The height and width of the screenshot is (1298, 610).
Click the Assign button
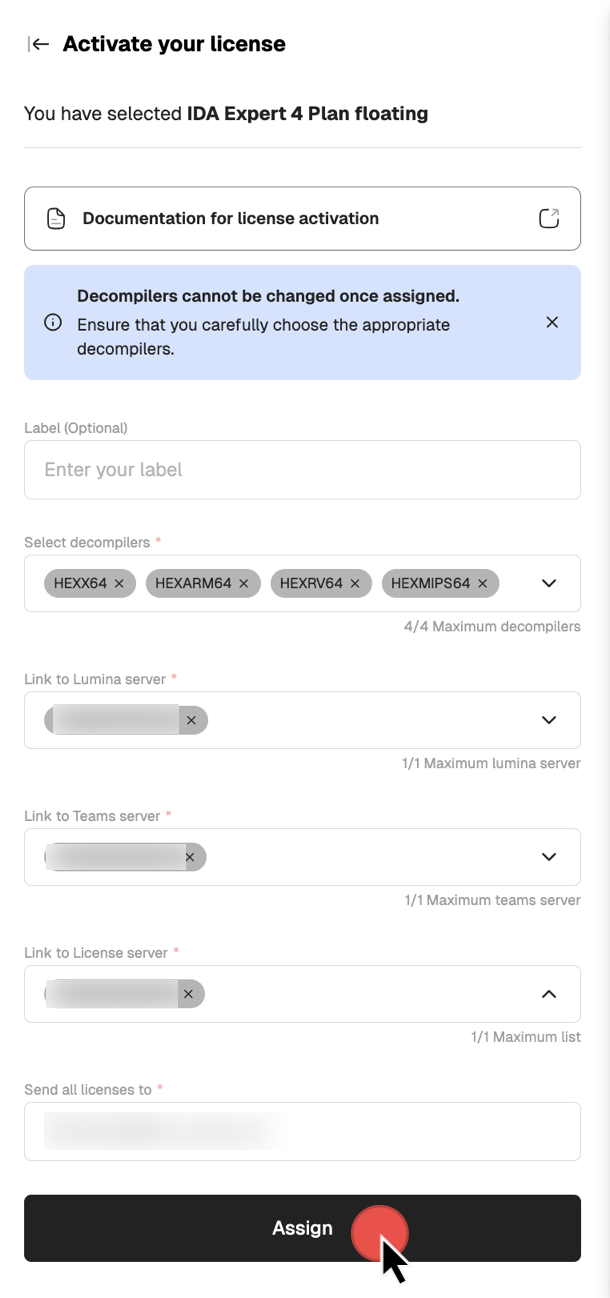[x=302, y=1228]
